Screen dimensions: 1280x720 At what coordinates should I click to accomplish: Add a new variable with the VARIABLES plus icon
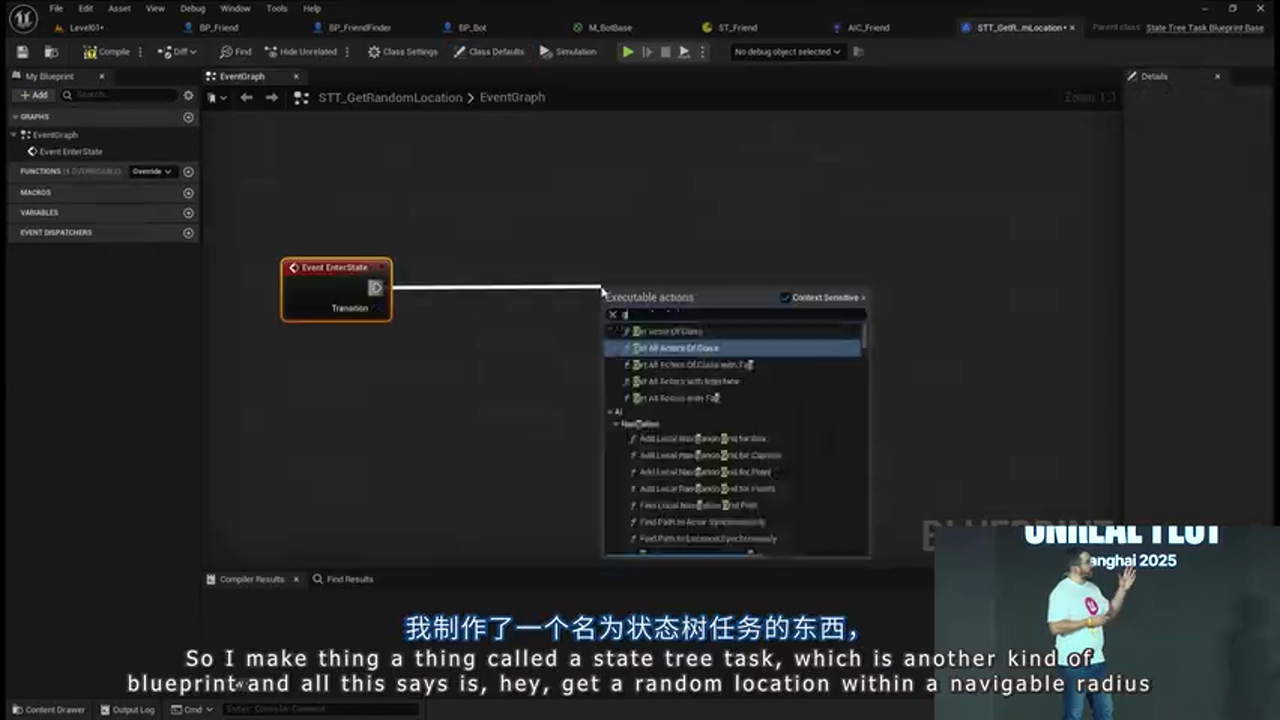pyautogui.click(x=188, y=212)
